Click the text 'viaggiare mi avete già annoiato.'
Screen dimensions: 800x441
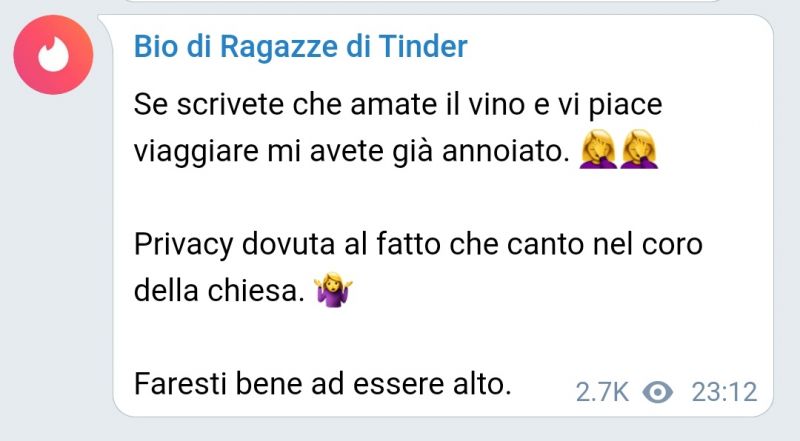point(352,151)
